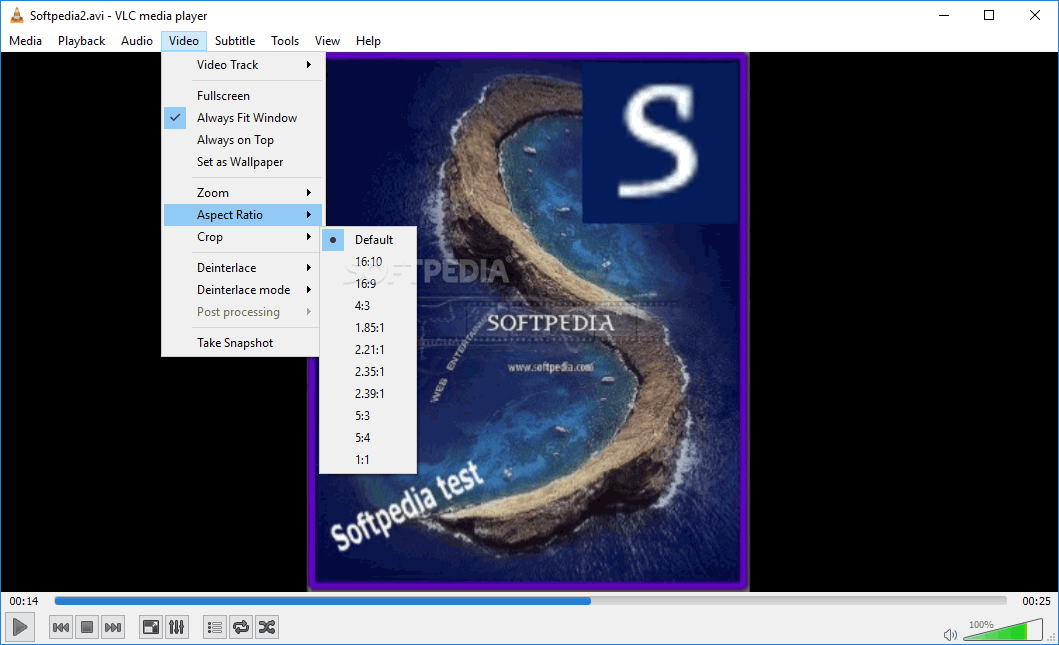Screen dimensions: 1059x645
Task: Click the window resize grip corner
Action: click(1052, 637)
